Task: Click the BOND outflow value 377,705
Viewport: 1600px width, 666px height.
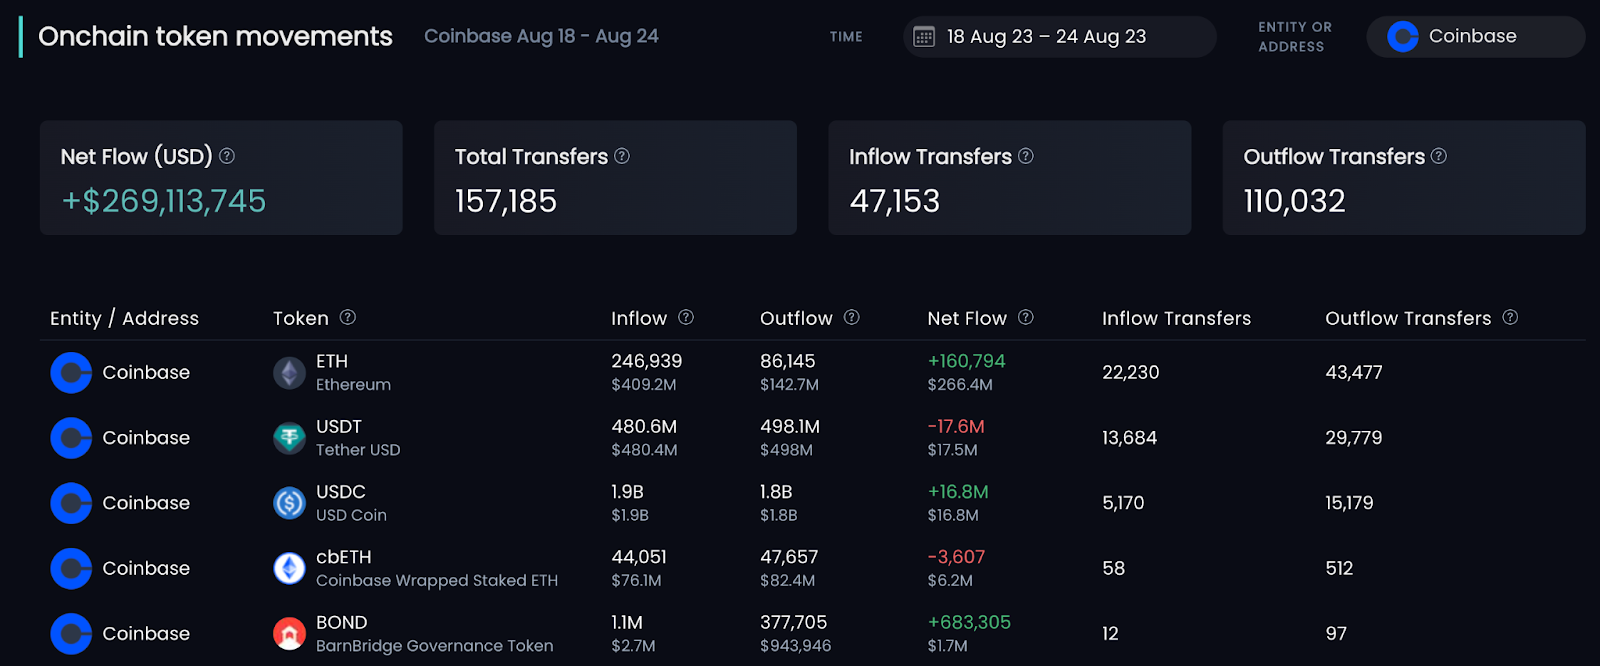Action: point(794,621)
